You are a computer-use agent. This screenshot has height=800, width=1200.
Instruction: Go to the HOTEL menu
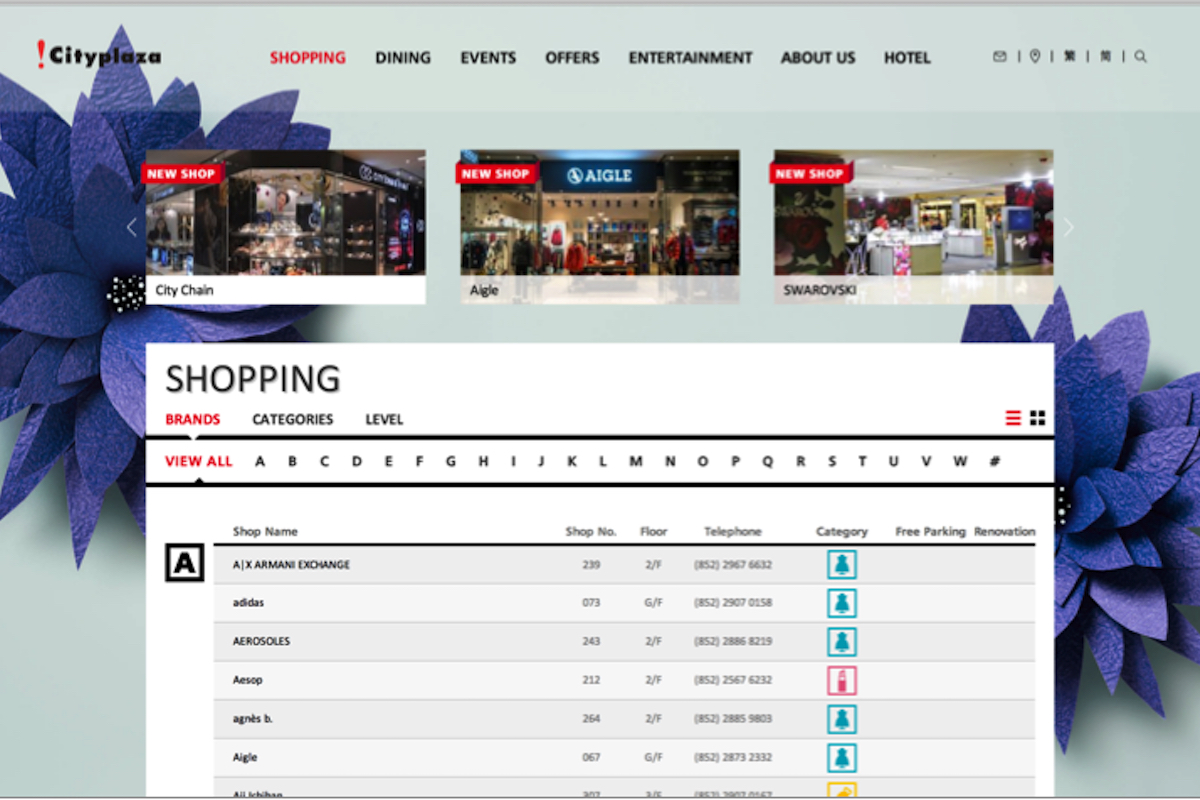[x=907, y=58]
